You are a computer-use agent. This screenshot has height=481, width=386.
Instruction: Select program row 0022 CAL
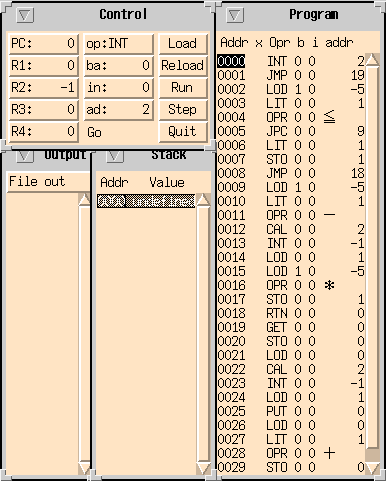(x=291, y=369)
